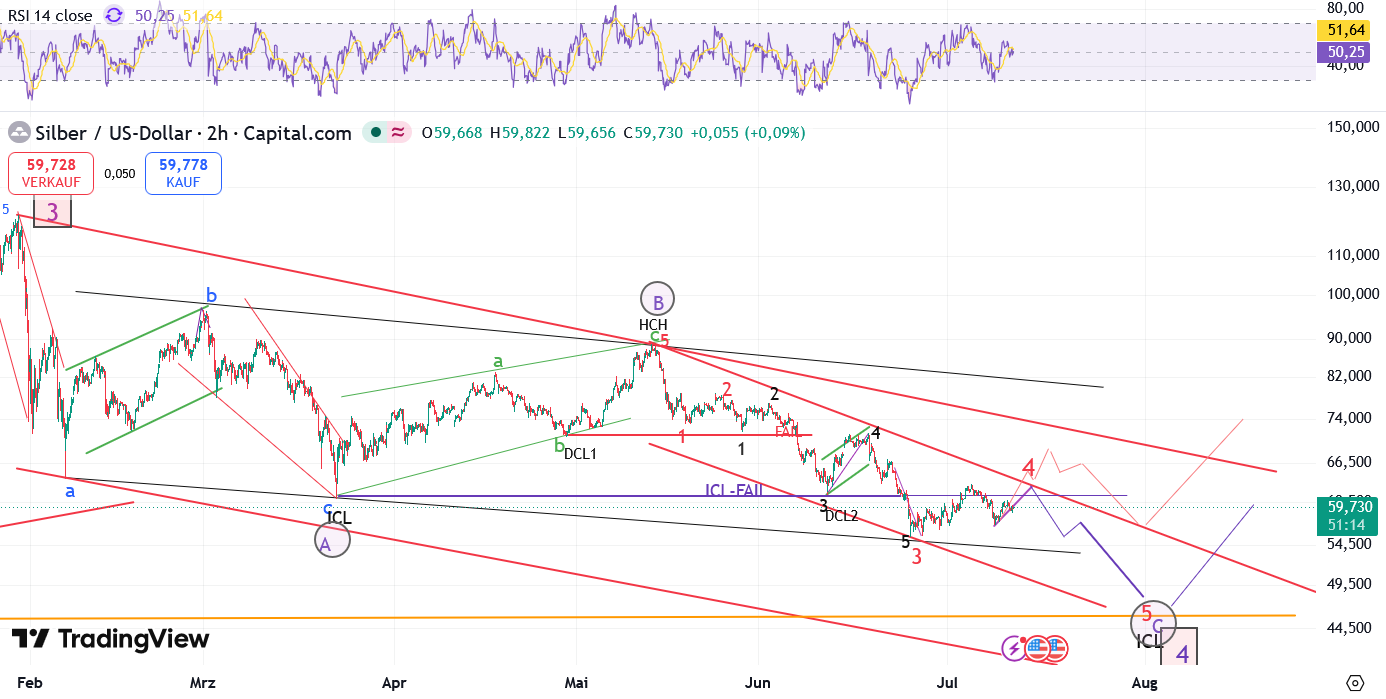1386x699 pixels.
Task: Click the Mai time axis label
Action: click(576, 683)
